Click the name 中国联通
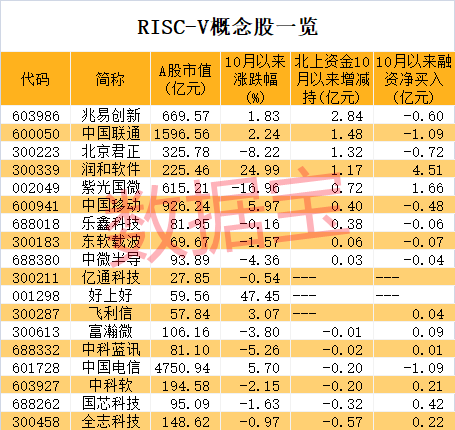Image resolution: width=455 pixels, height=430 pixels. click(x=111, y=133)
